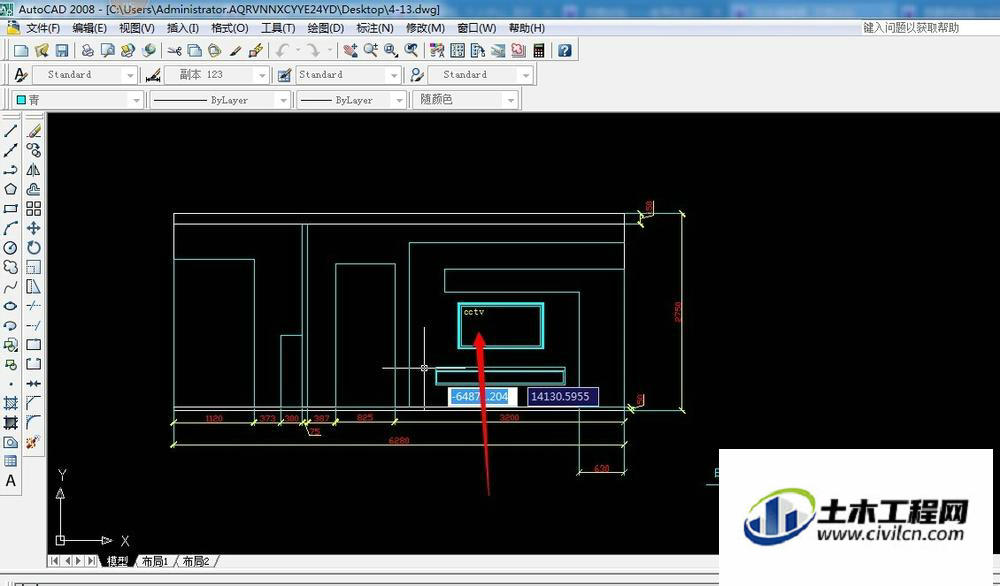Open the 标注(N) menu

(x=374, y=28)
